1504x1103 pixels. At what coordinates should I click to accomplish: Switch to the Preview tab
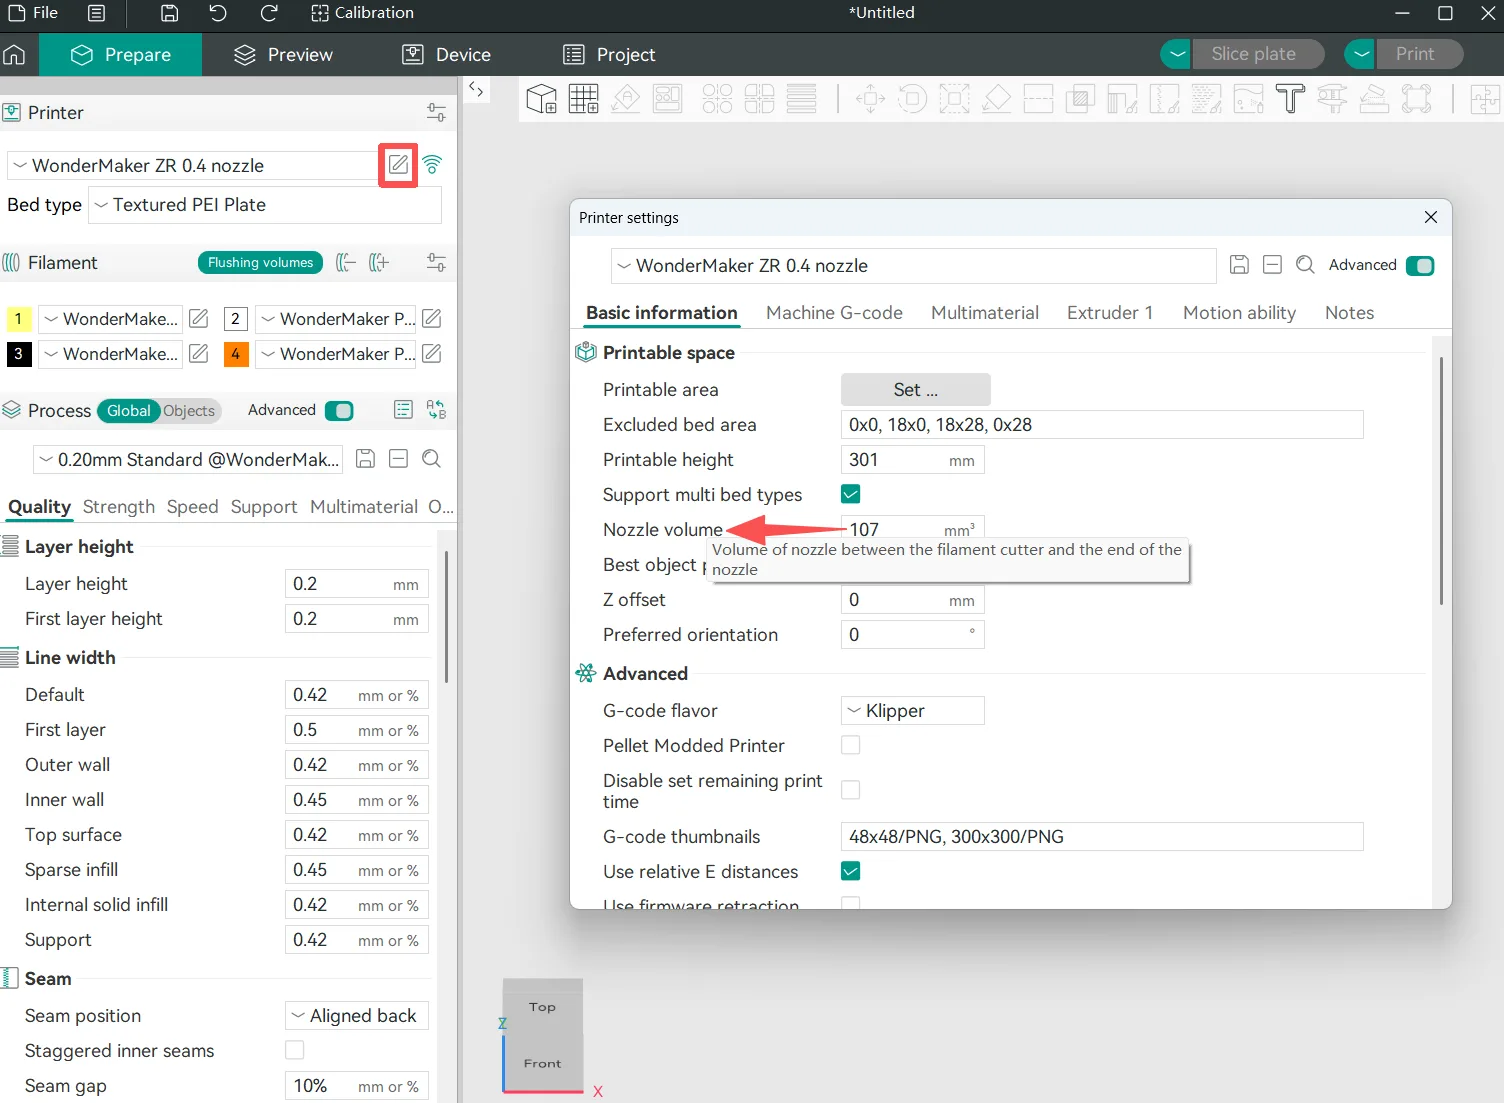pyautogui.click(x=283, y=55)
